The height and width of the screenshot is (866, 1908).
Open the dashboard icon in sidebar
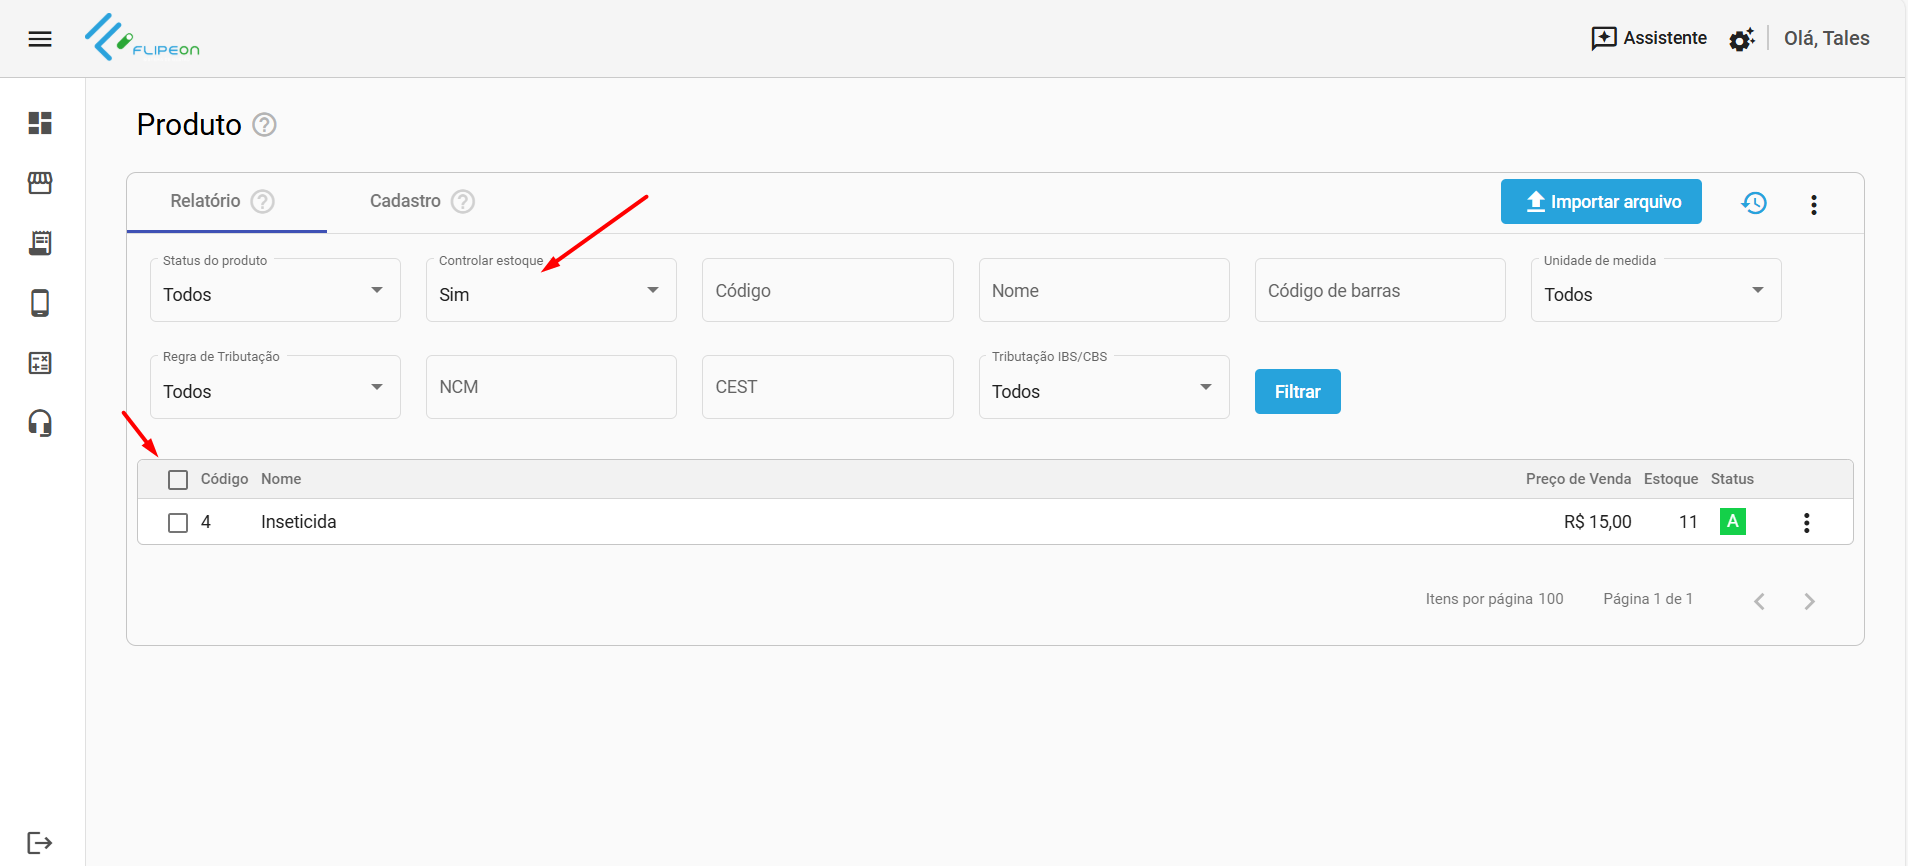point(40,123)
